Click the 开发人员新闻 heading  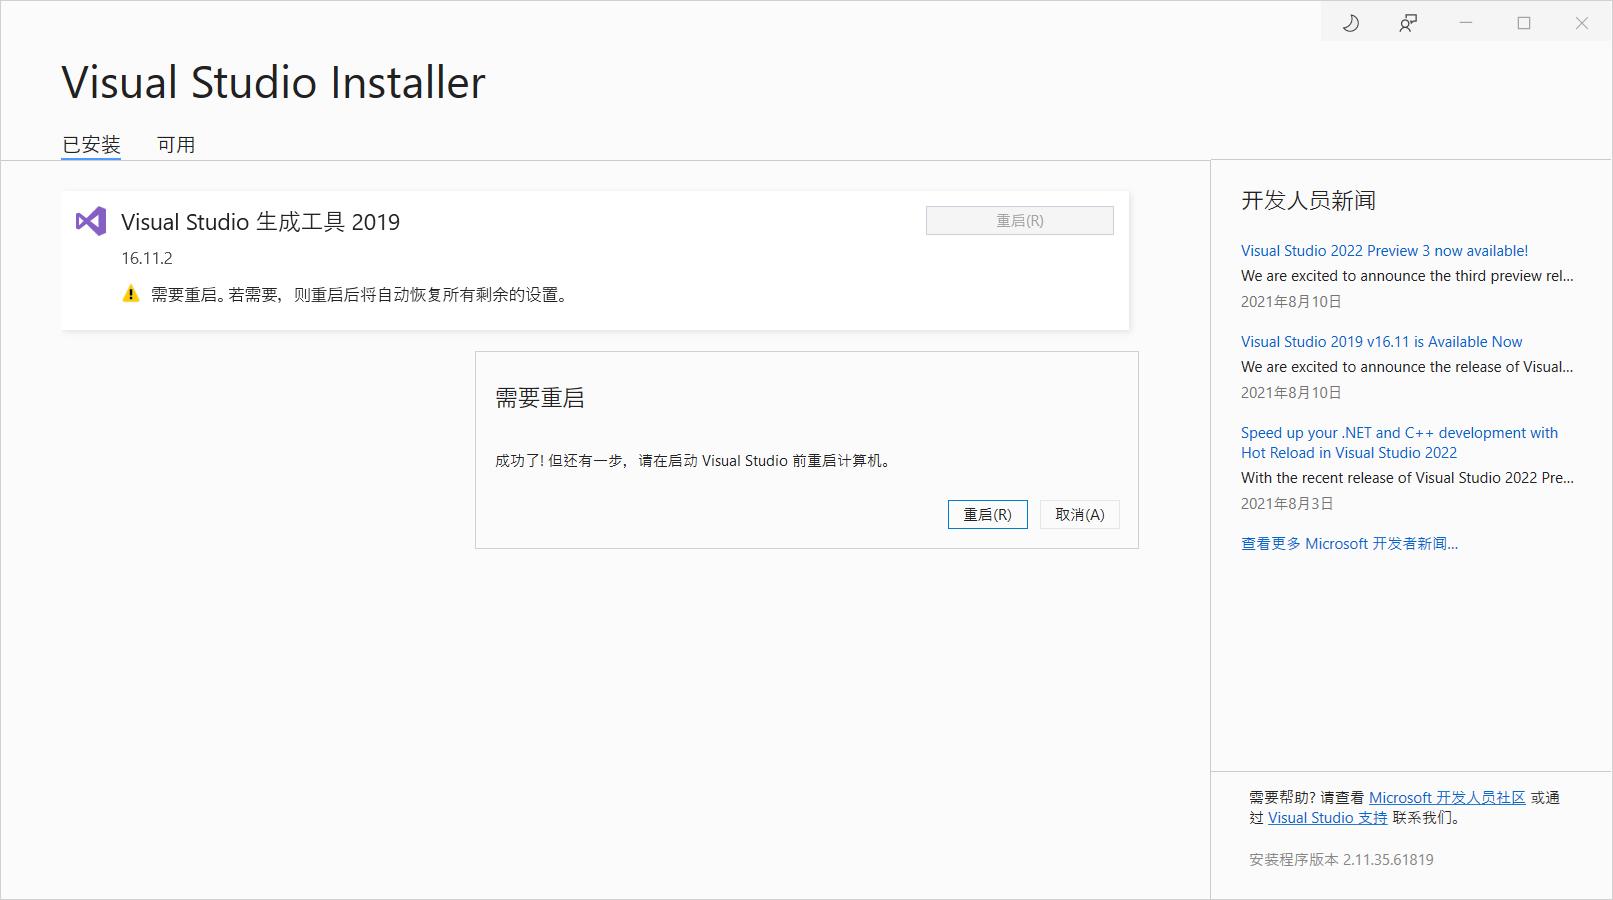(x=1308, y=201)
